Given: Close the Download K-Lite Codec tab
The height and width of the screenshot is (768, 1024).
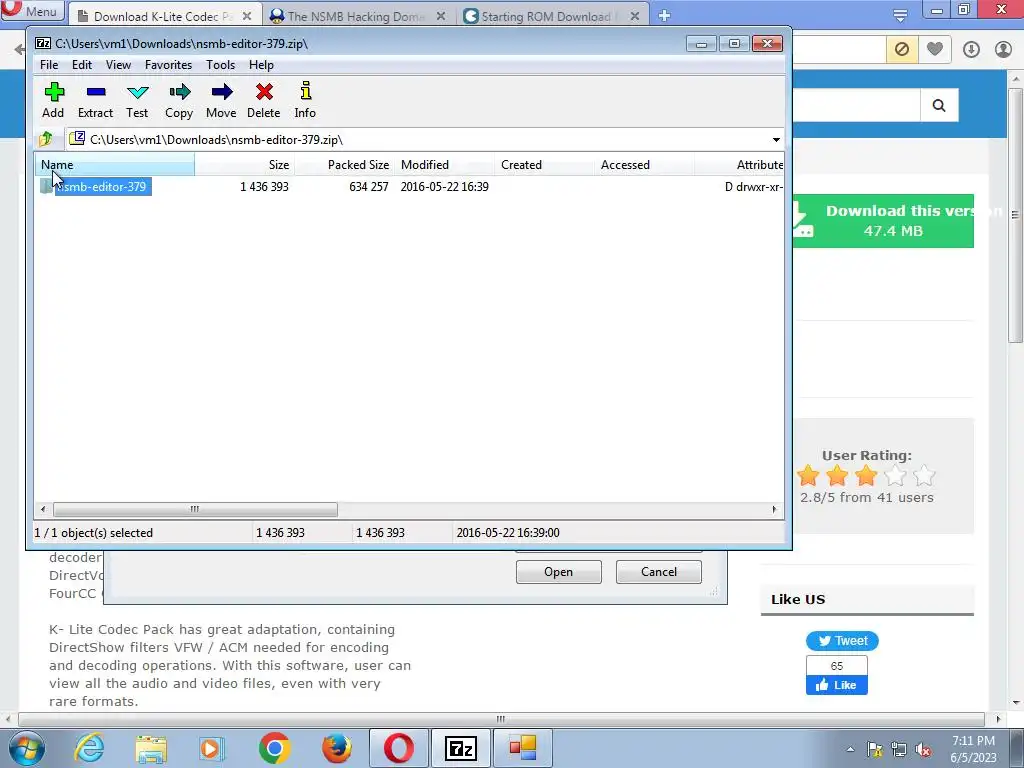Looking at the screenshot, I should [x=247, y=16].
